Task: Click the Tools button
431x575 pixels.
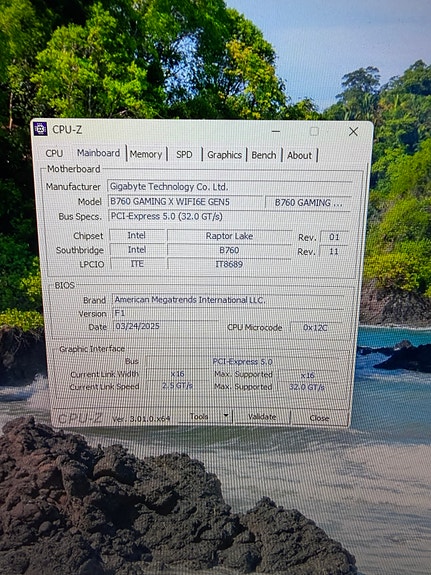Action: click(x=199, y=417)
